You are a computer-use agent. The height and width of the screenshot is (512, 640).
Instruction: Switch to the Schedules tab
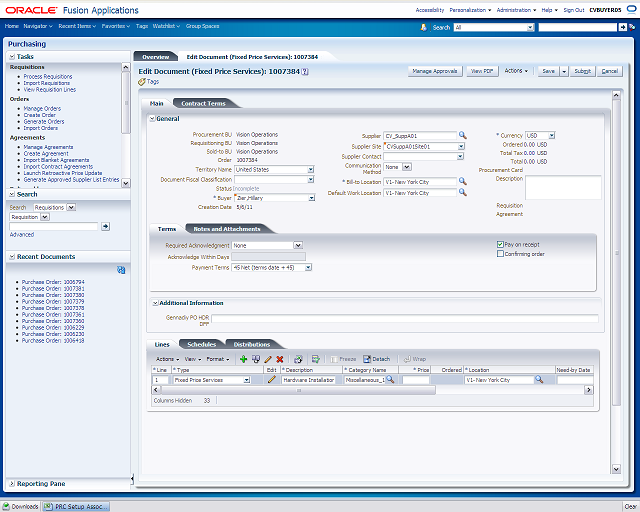201,344
